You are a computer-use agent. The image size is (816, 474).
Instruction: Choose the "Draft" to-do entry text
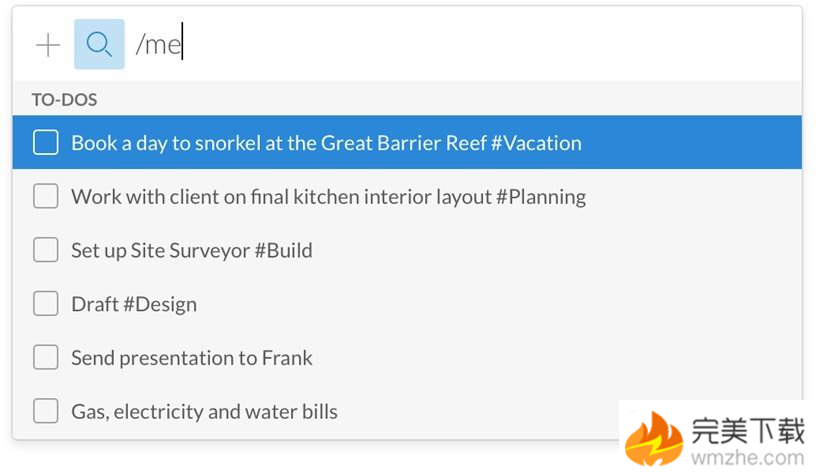click(x=95, y=304)
